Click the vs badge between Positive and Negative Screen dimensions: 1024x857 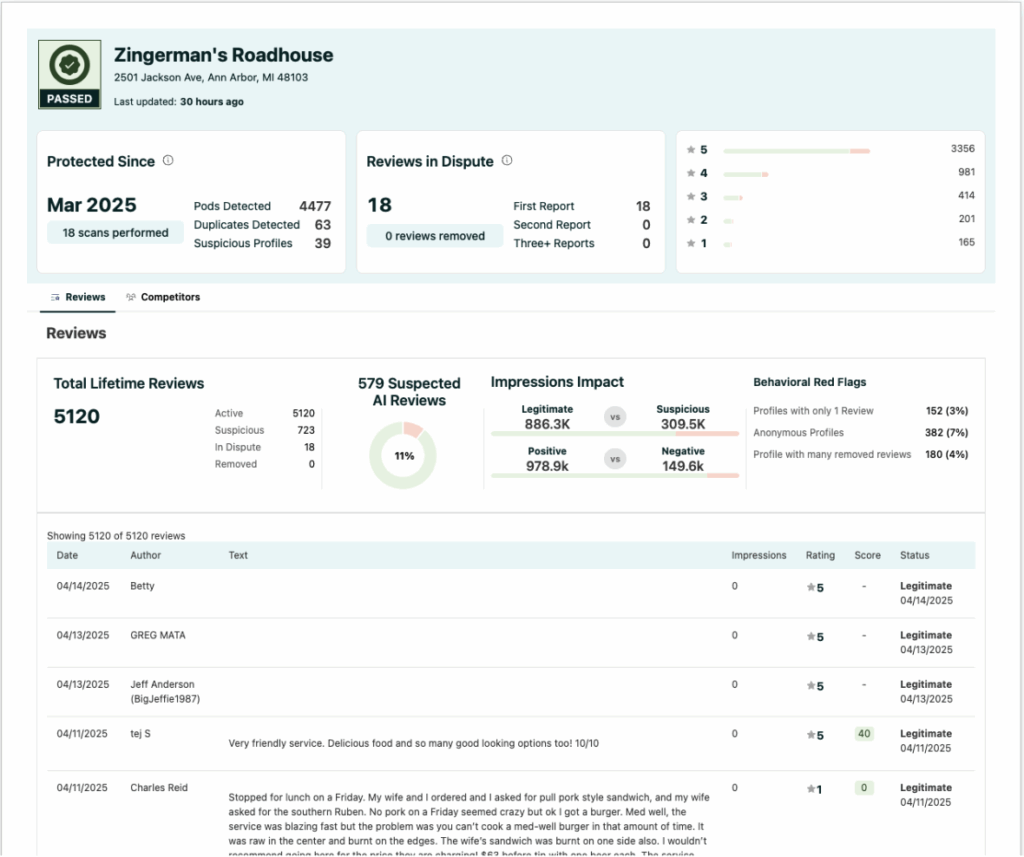(x=615, y=459)
